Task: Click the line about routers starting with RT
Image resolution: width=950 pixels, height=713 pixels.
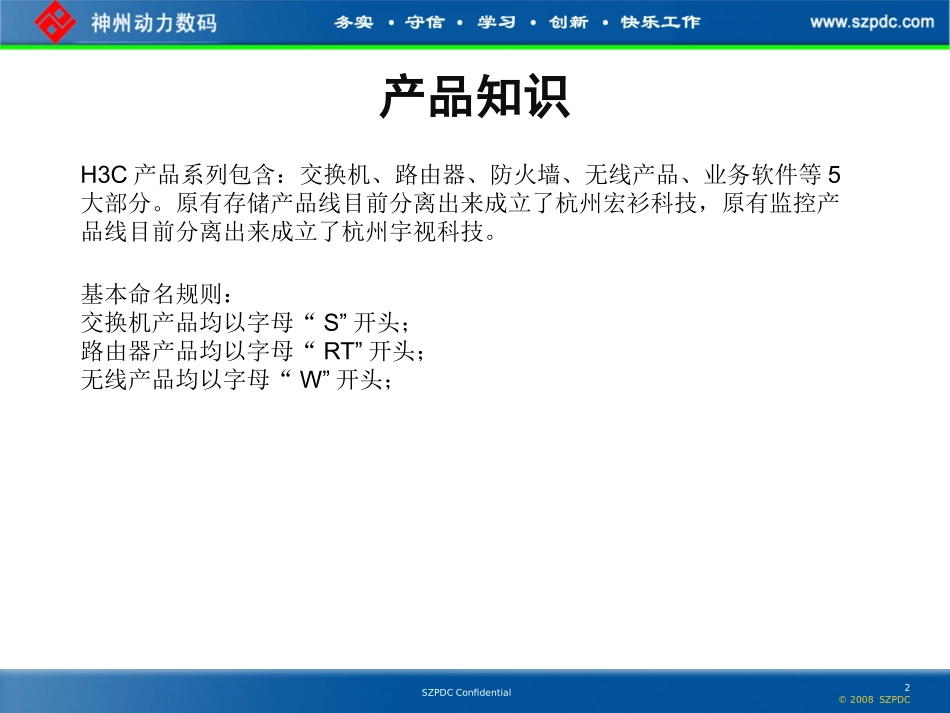Action: click(253, 351)
